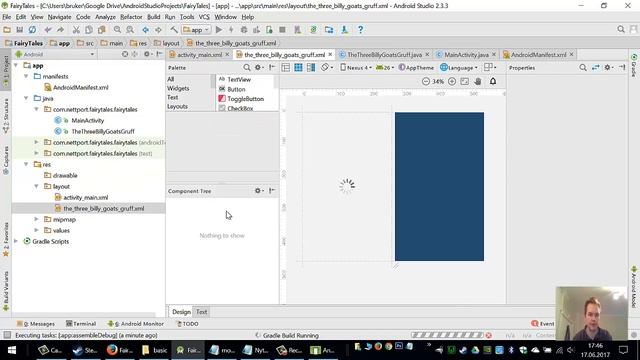This screenshot has width=640, height=360.
Task: Open the Messages tool window
Action: (36, 324)
